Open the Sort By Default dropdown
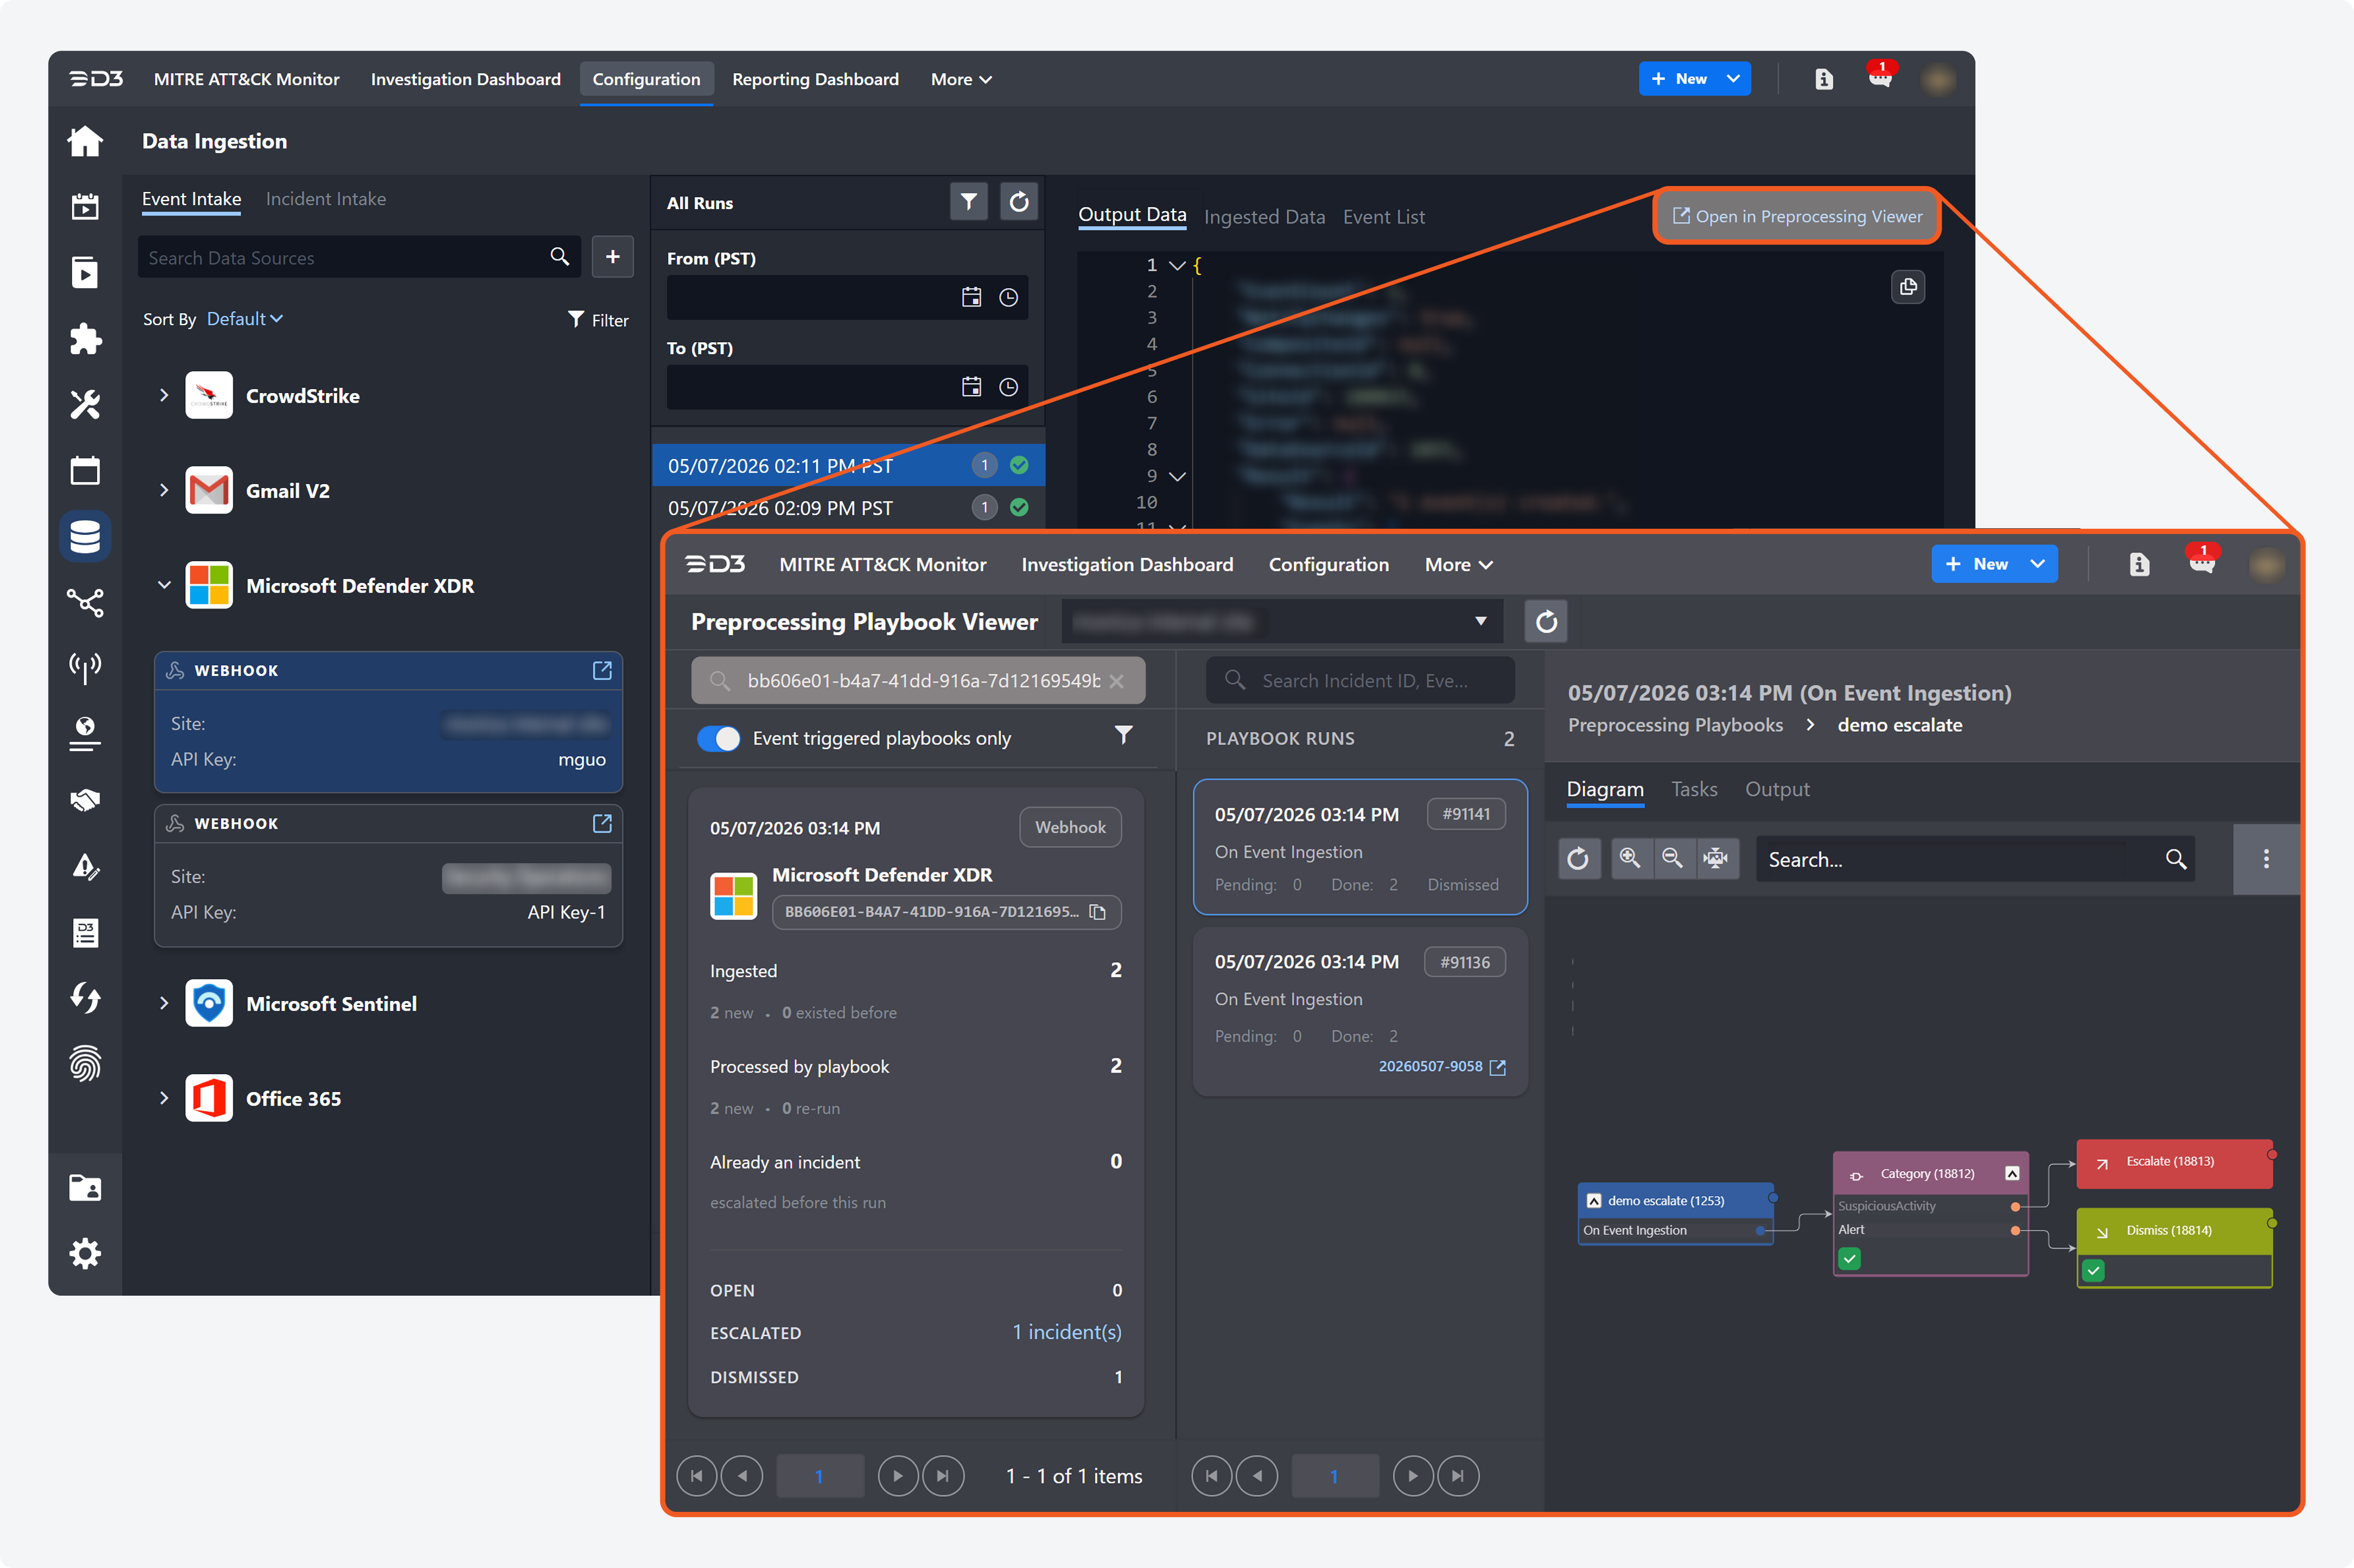The height and width of the screenshot is (1568, 2354). pyautogui.click(x=244, y=318)
